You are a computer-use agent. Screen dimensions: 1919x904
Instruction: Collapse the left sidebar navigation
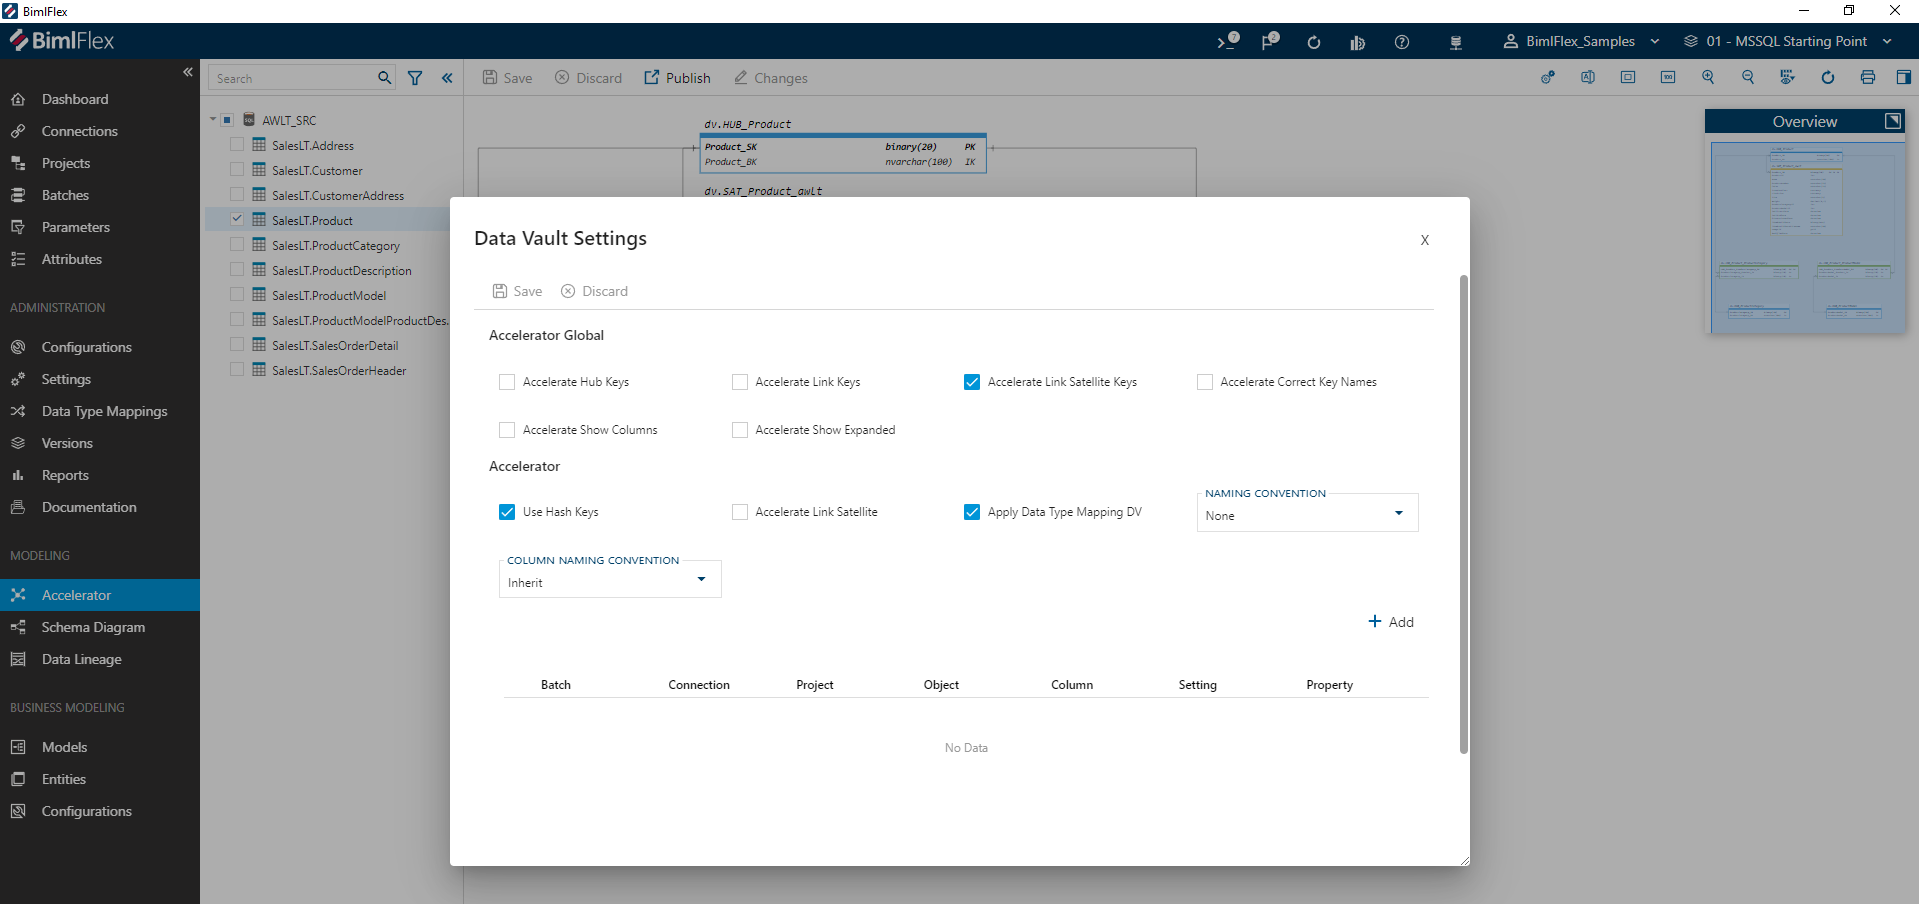pyautogui.click(x=188, y=72)
